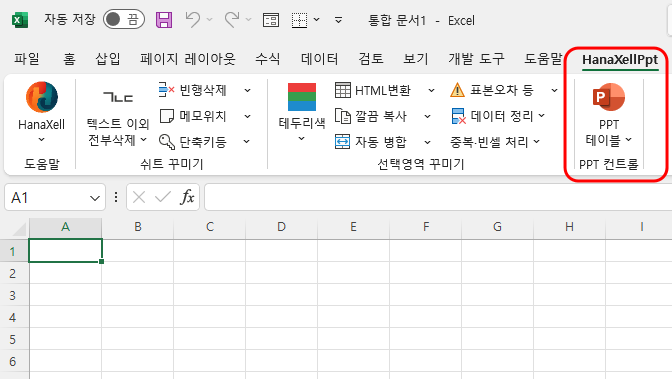Select column F header
This screenshot has height=379, width=672.
(x=426, y=227)
